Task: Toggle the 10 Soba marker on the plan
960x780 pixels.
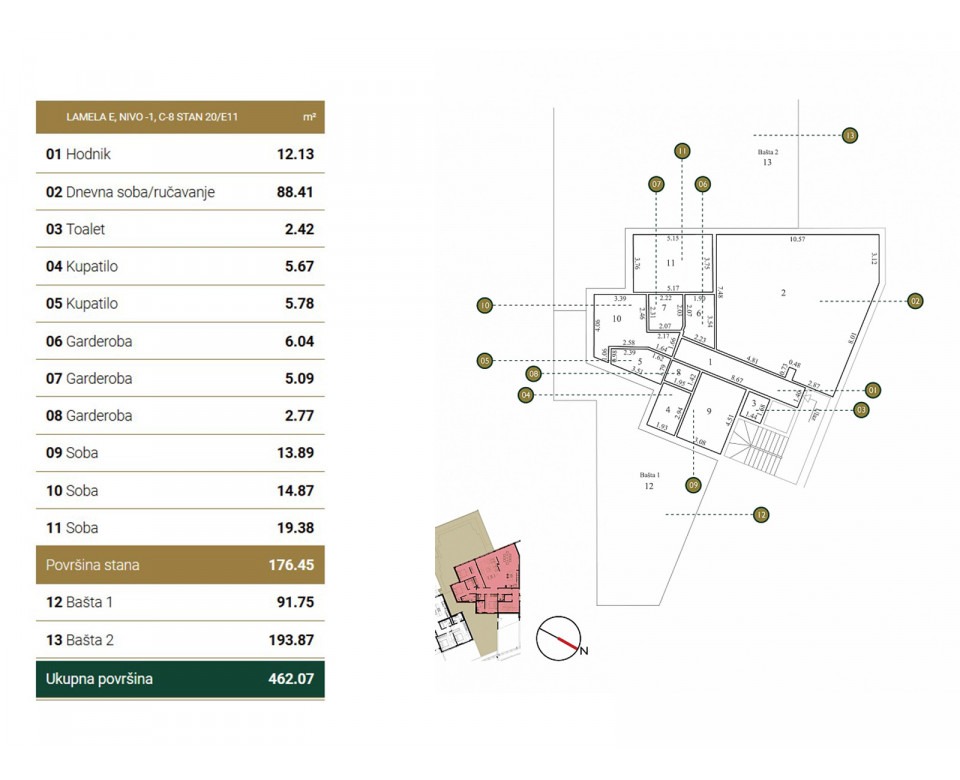Action: (x=485, y=305)
